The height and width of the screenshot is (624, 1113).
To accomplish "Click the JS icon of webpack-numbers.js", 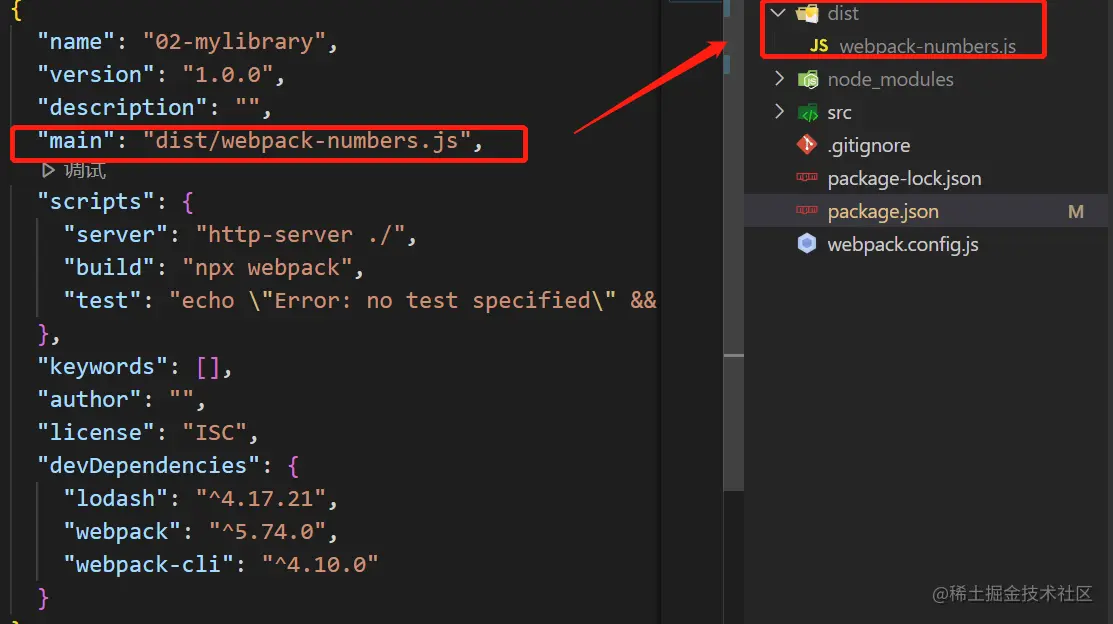I will tap(819, 45).
